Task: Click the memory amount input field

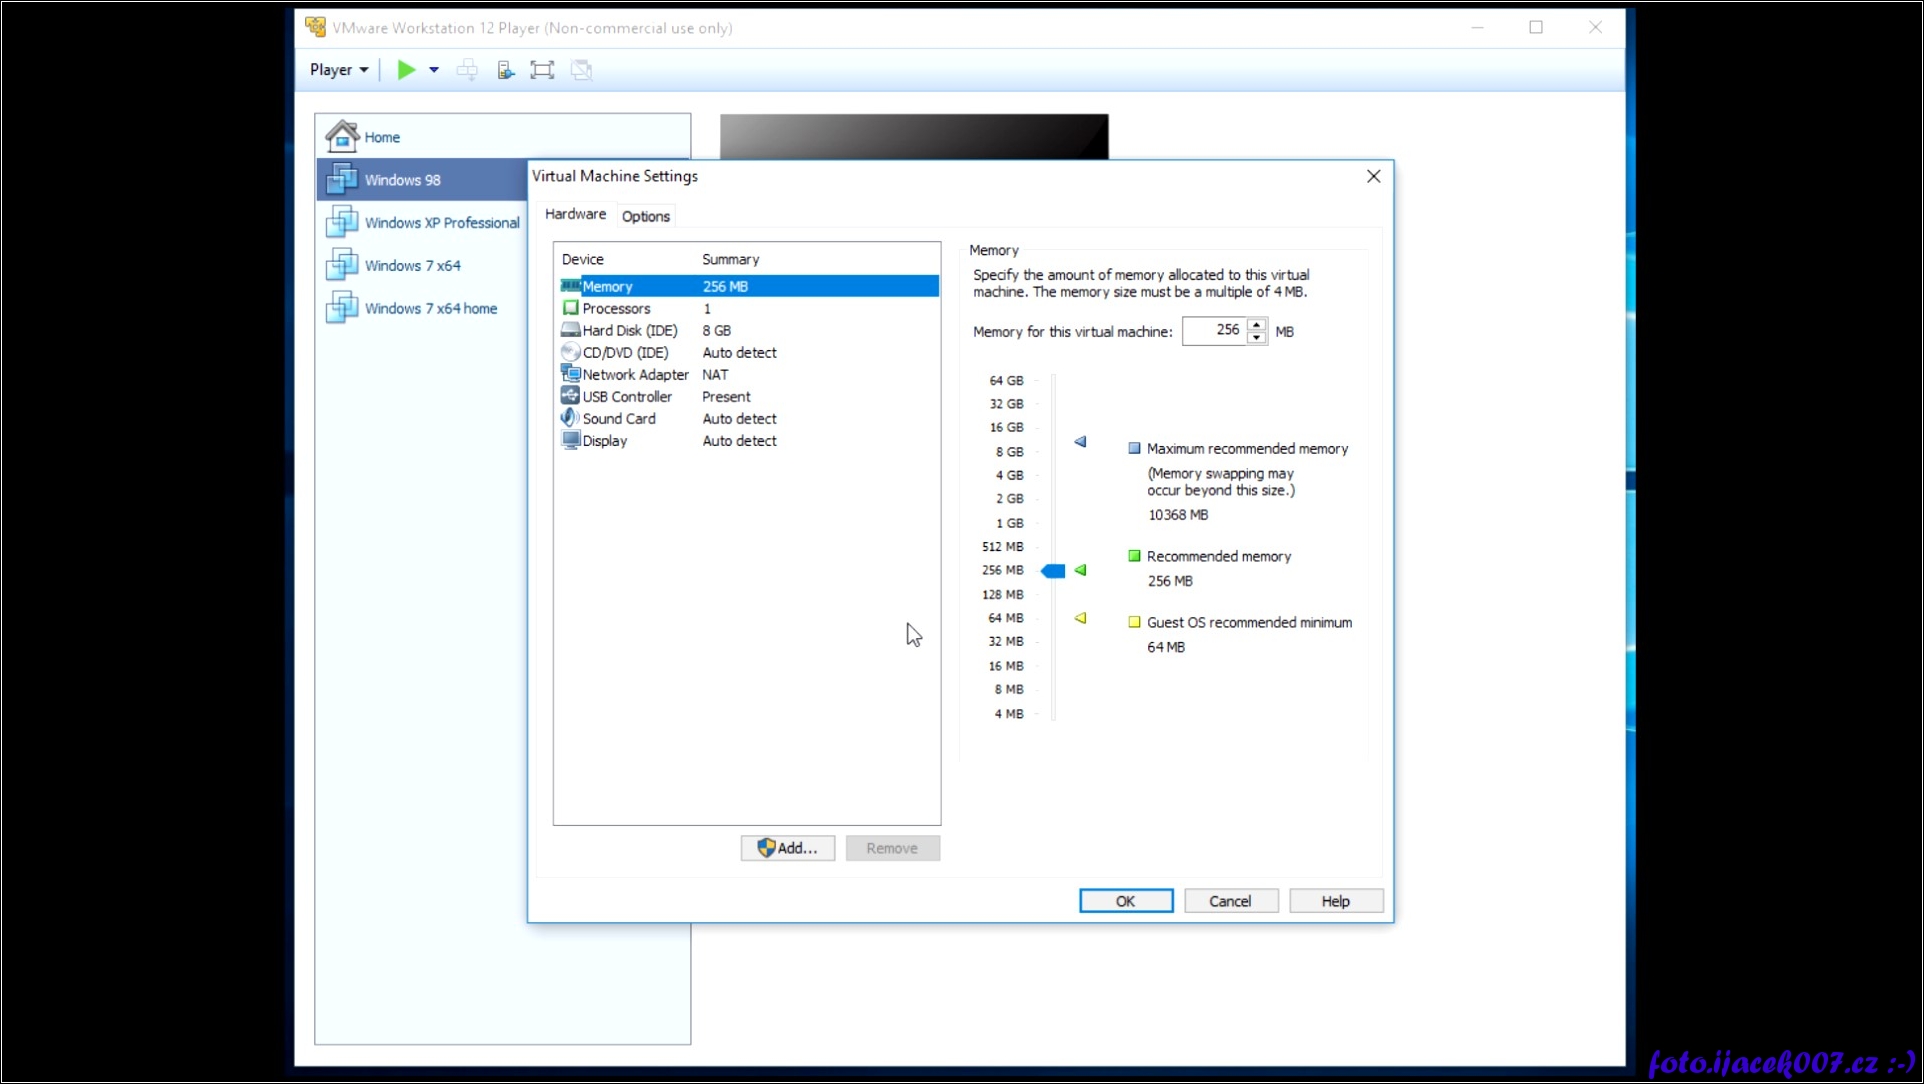Action: (x=1213, y=331)
